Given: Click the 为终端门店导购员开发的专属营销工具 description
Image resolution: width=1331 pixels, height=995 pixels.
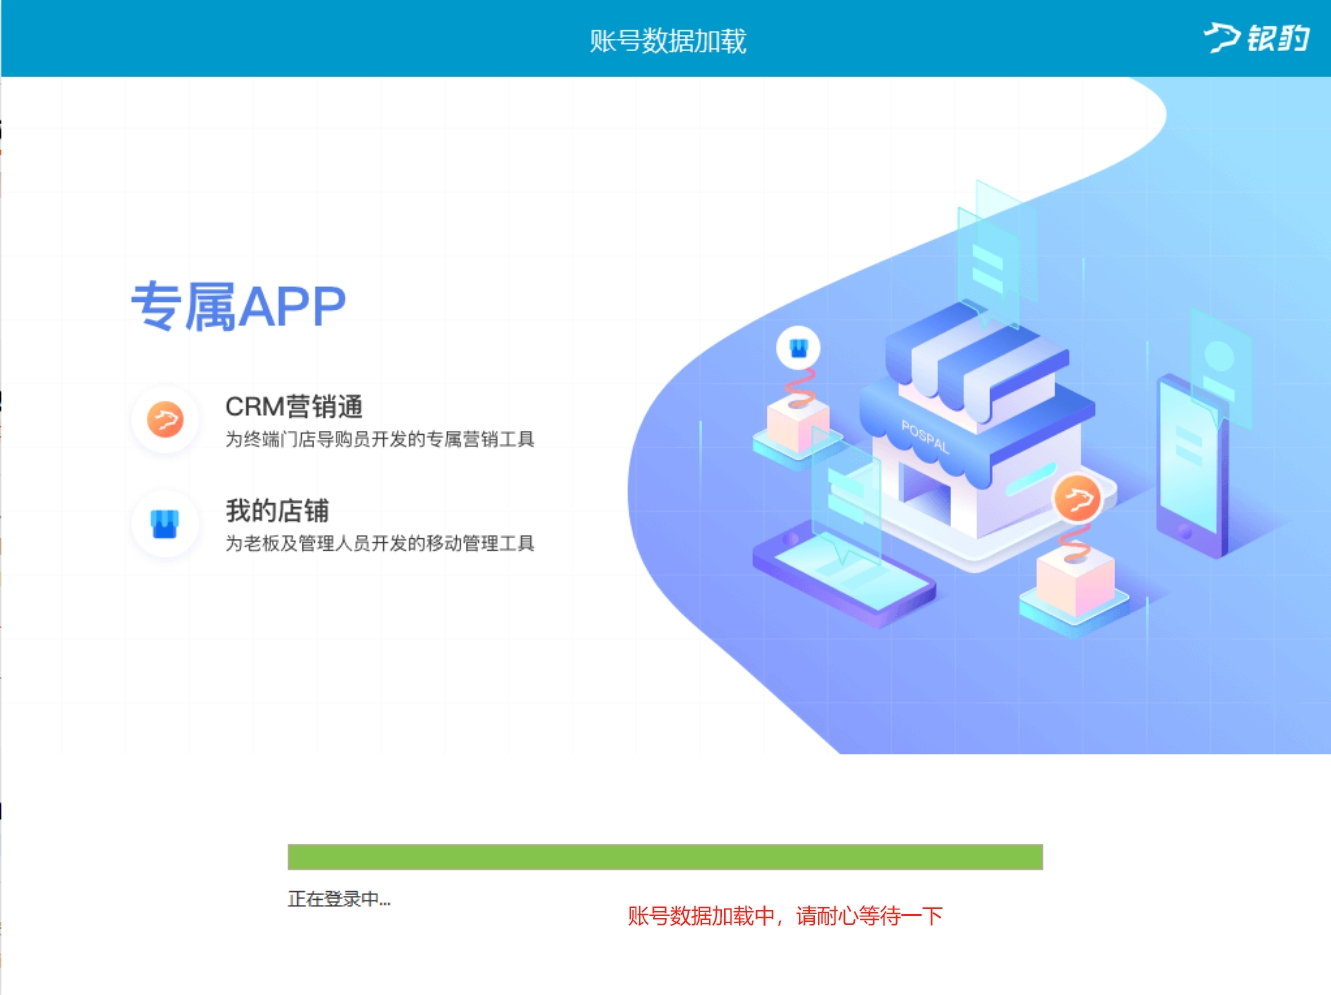Looking at the screenshot, I should (x=380, y=439).
